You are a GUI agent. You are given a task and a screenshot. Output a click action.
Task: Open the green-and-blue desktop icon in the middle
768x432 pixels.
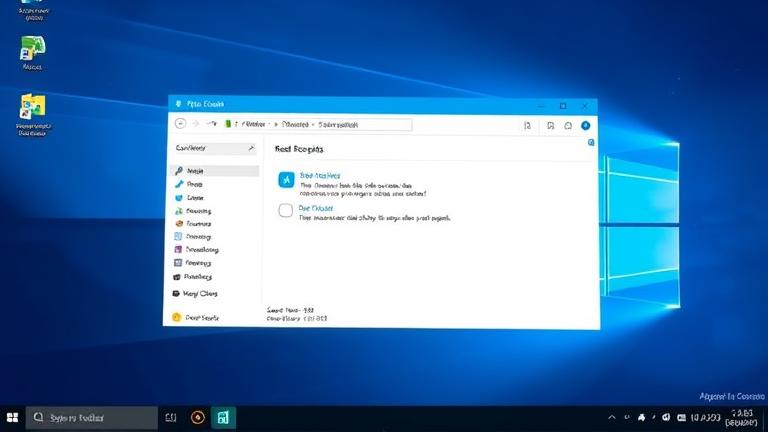click(x=33, y=53)
